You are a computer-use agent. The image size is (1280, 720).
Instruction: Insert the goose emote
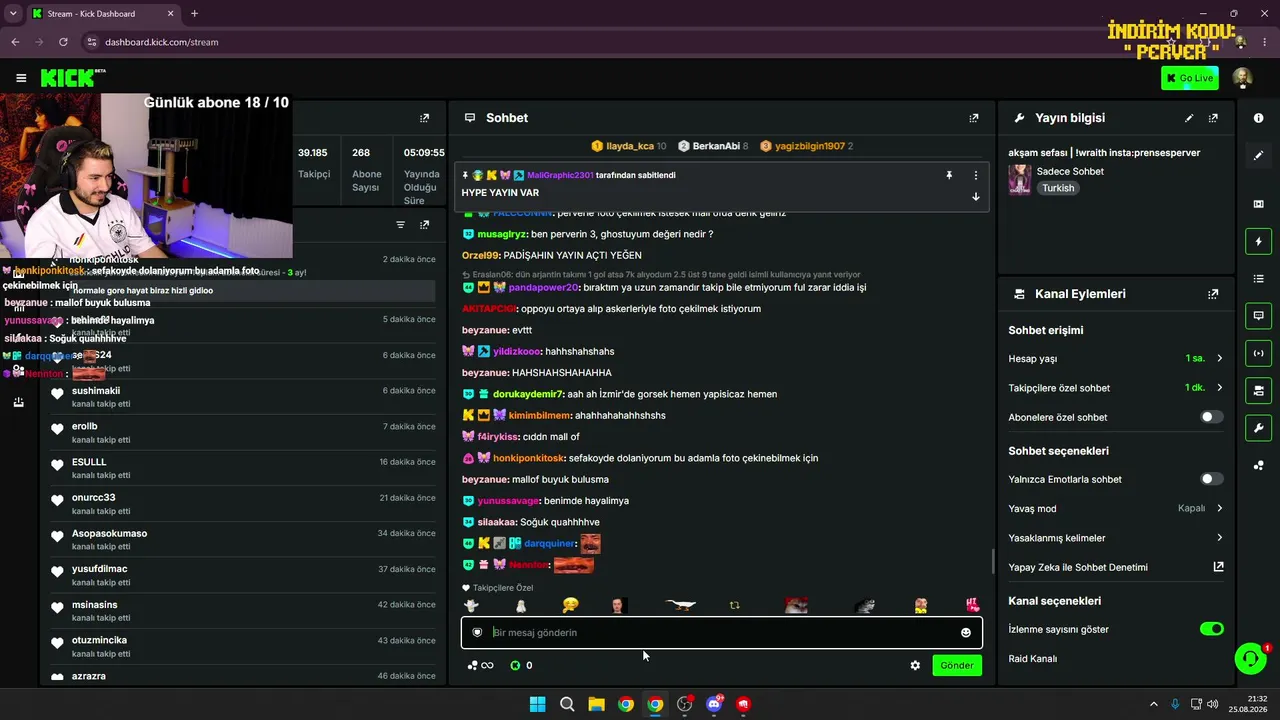click(680, 605)
